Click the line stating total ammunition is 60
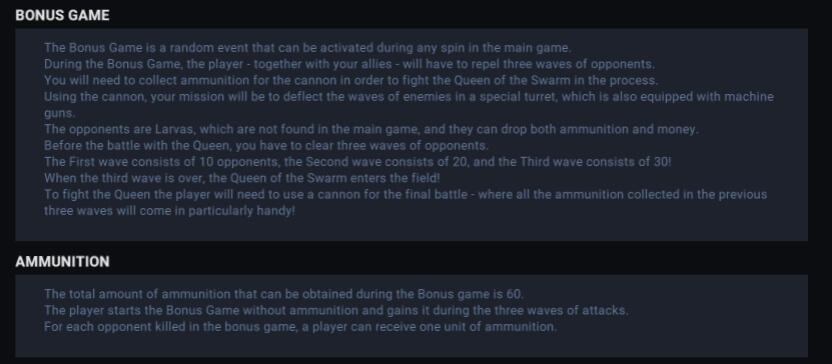 (x=284, y=294)
